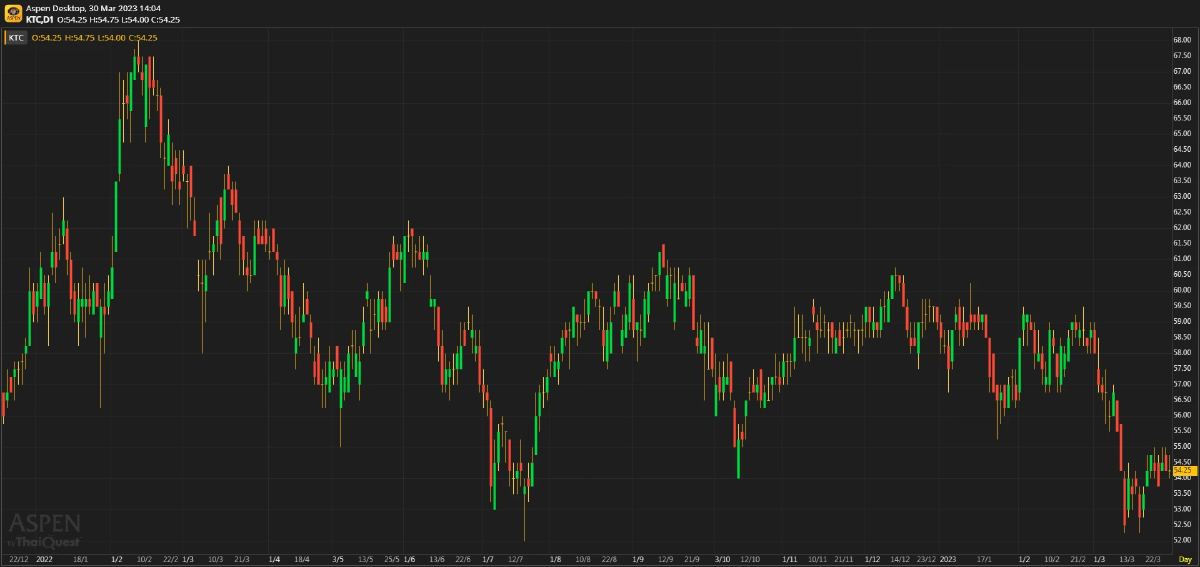Click the 22/3 date axis label
Image resolution: width=1200 pixels, height=567 pixels.
[1153, 560]
